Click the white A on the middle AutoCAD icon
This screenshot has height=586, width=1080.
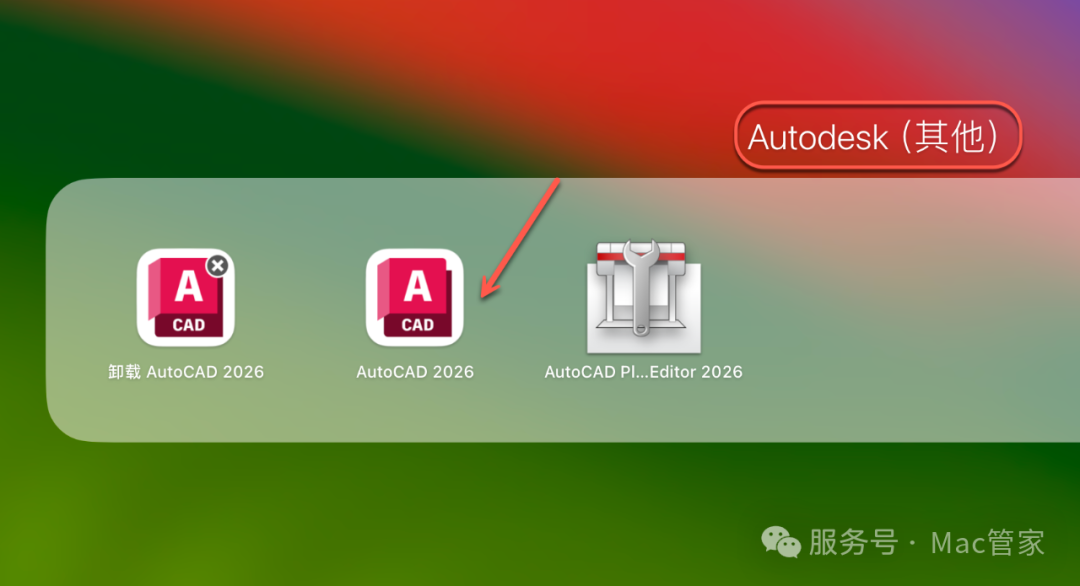(417, 286)
